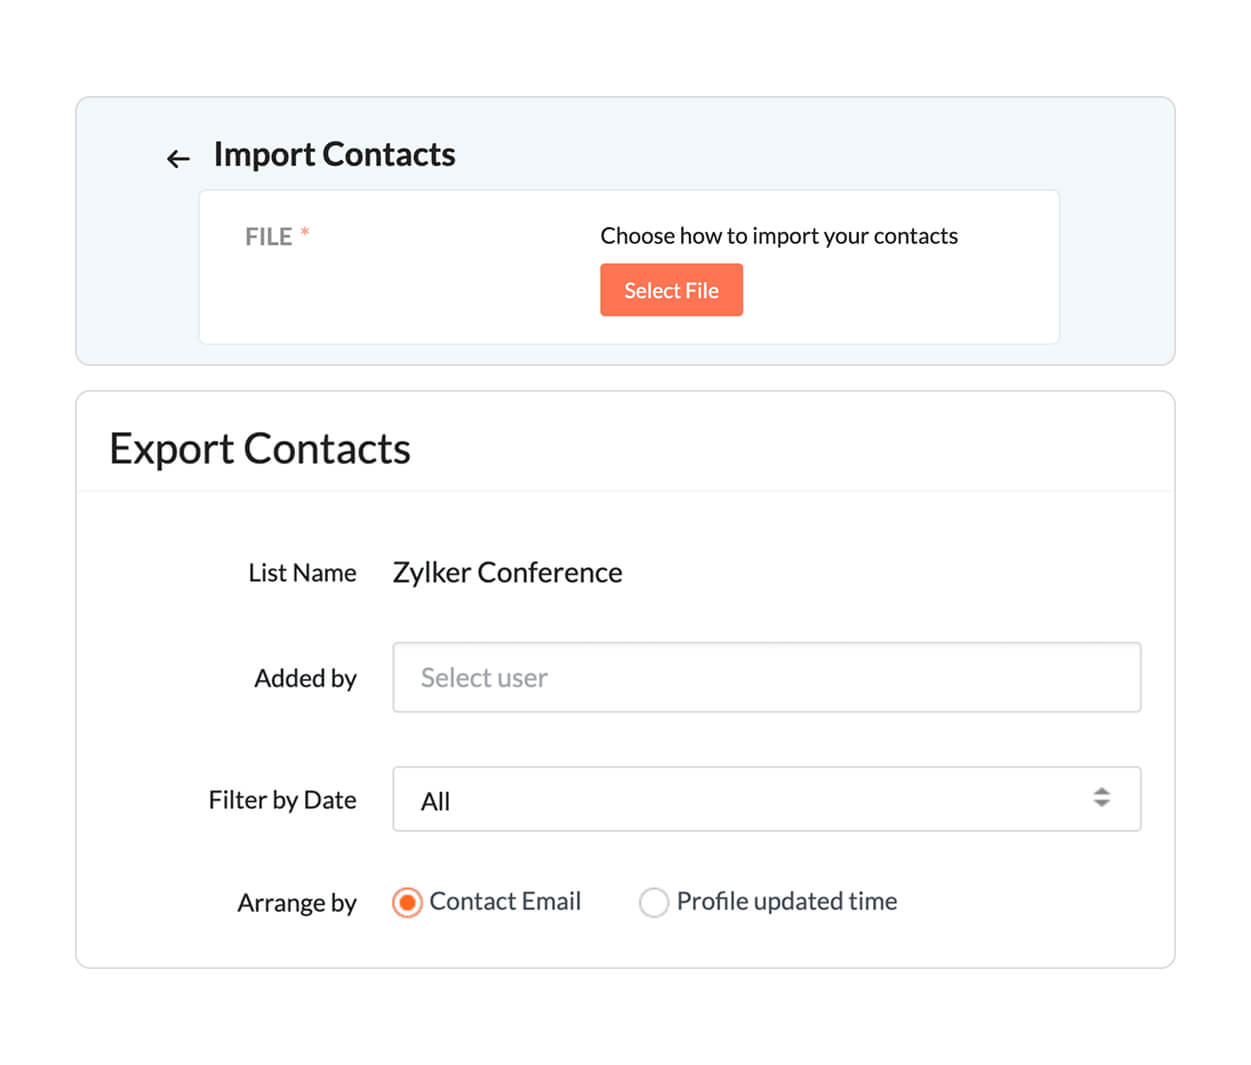Select the Contact Email radio button

click(x=407, y=902)
